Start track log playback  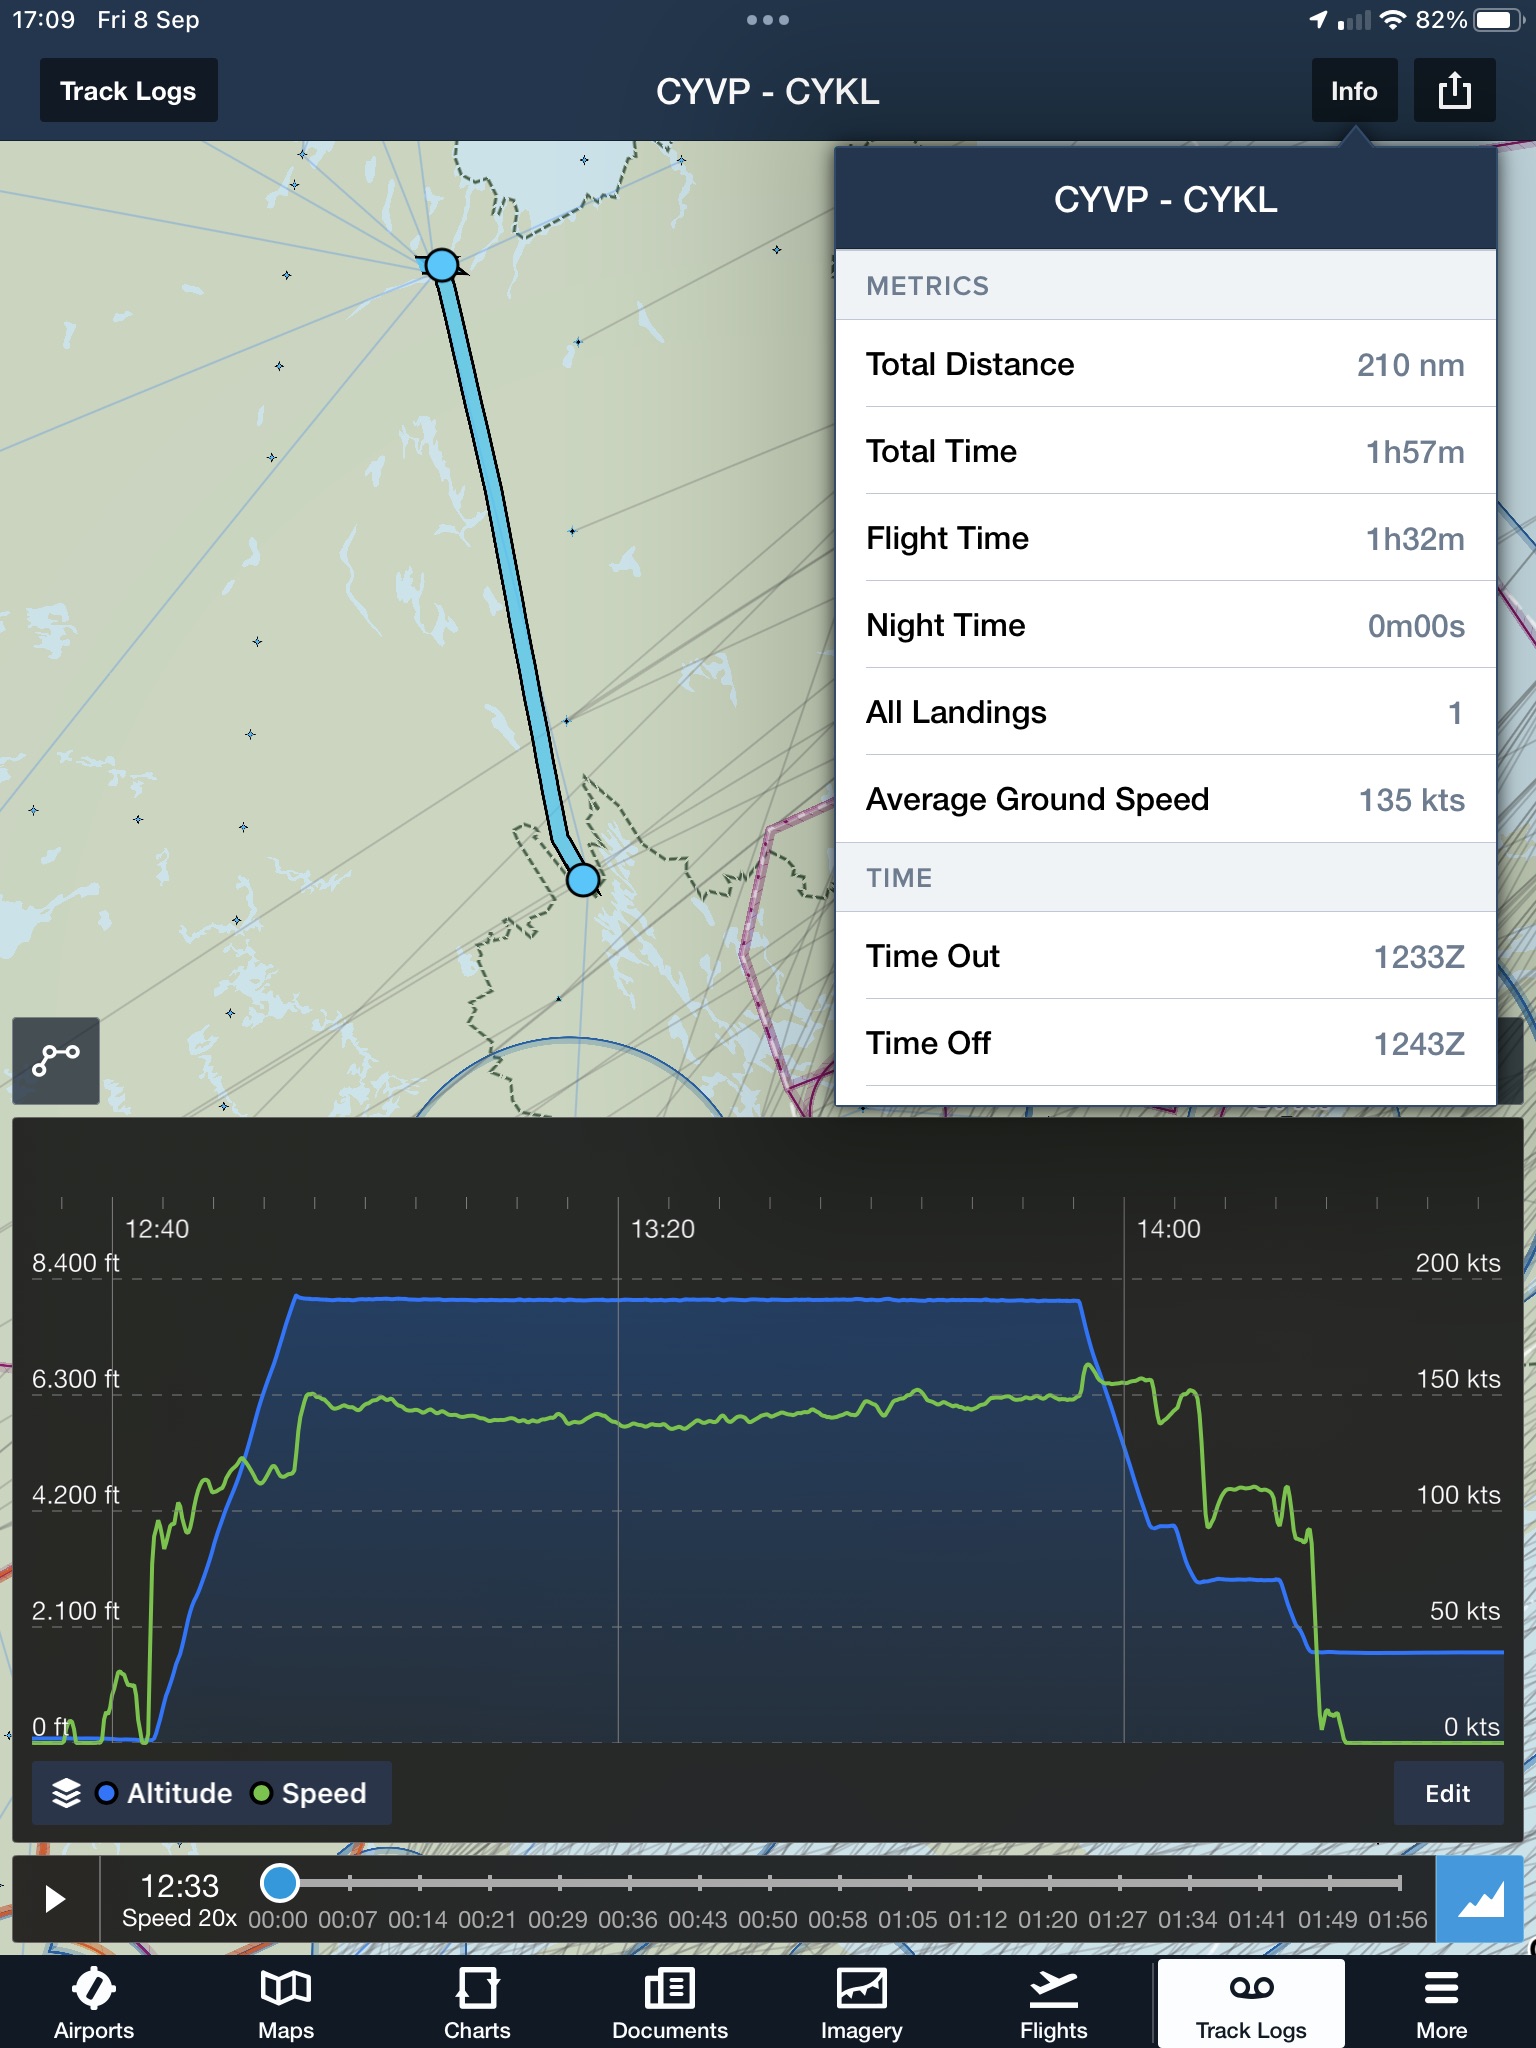[x=55, y=1899]
